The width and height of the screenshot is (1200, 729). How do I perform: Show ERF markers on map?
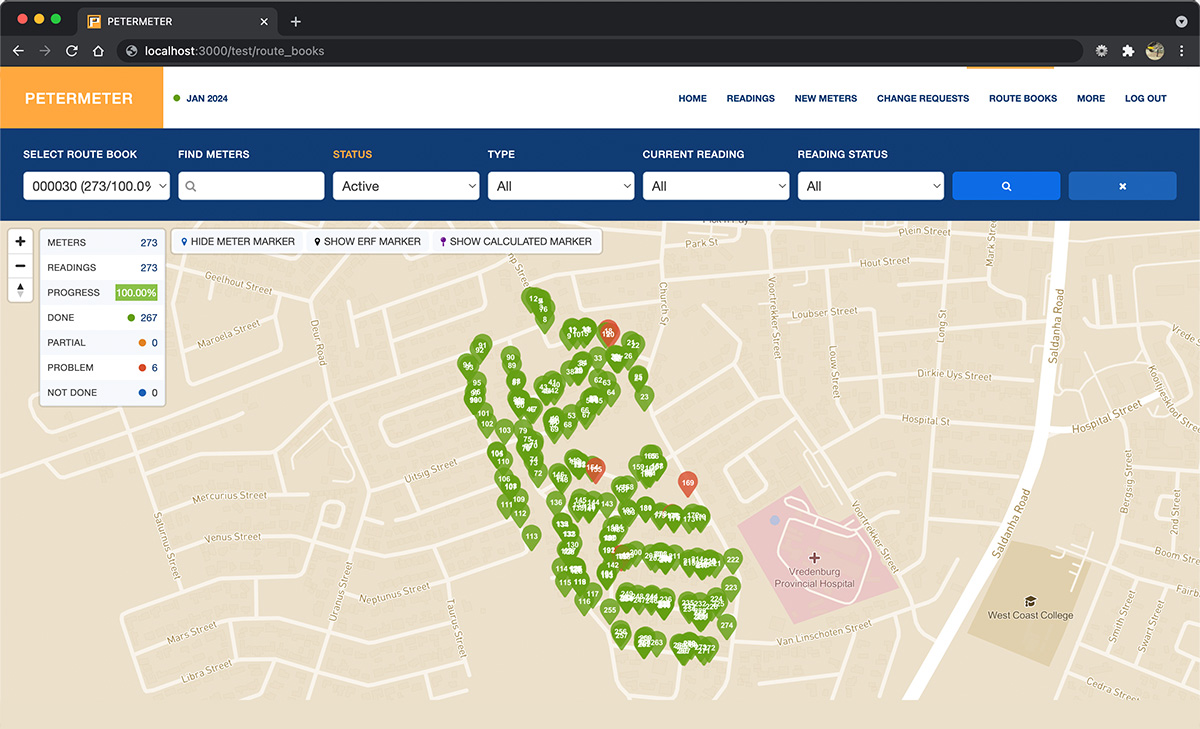367,241
